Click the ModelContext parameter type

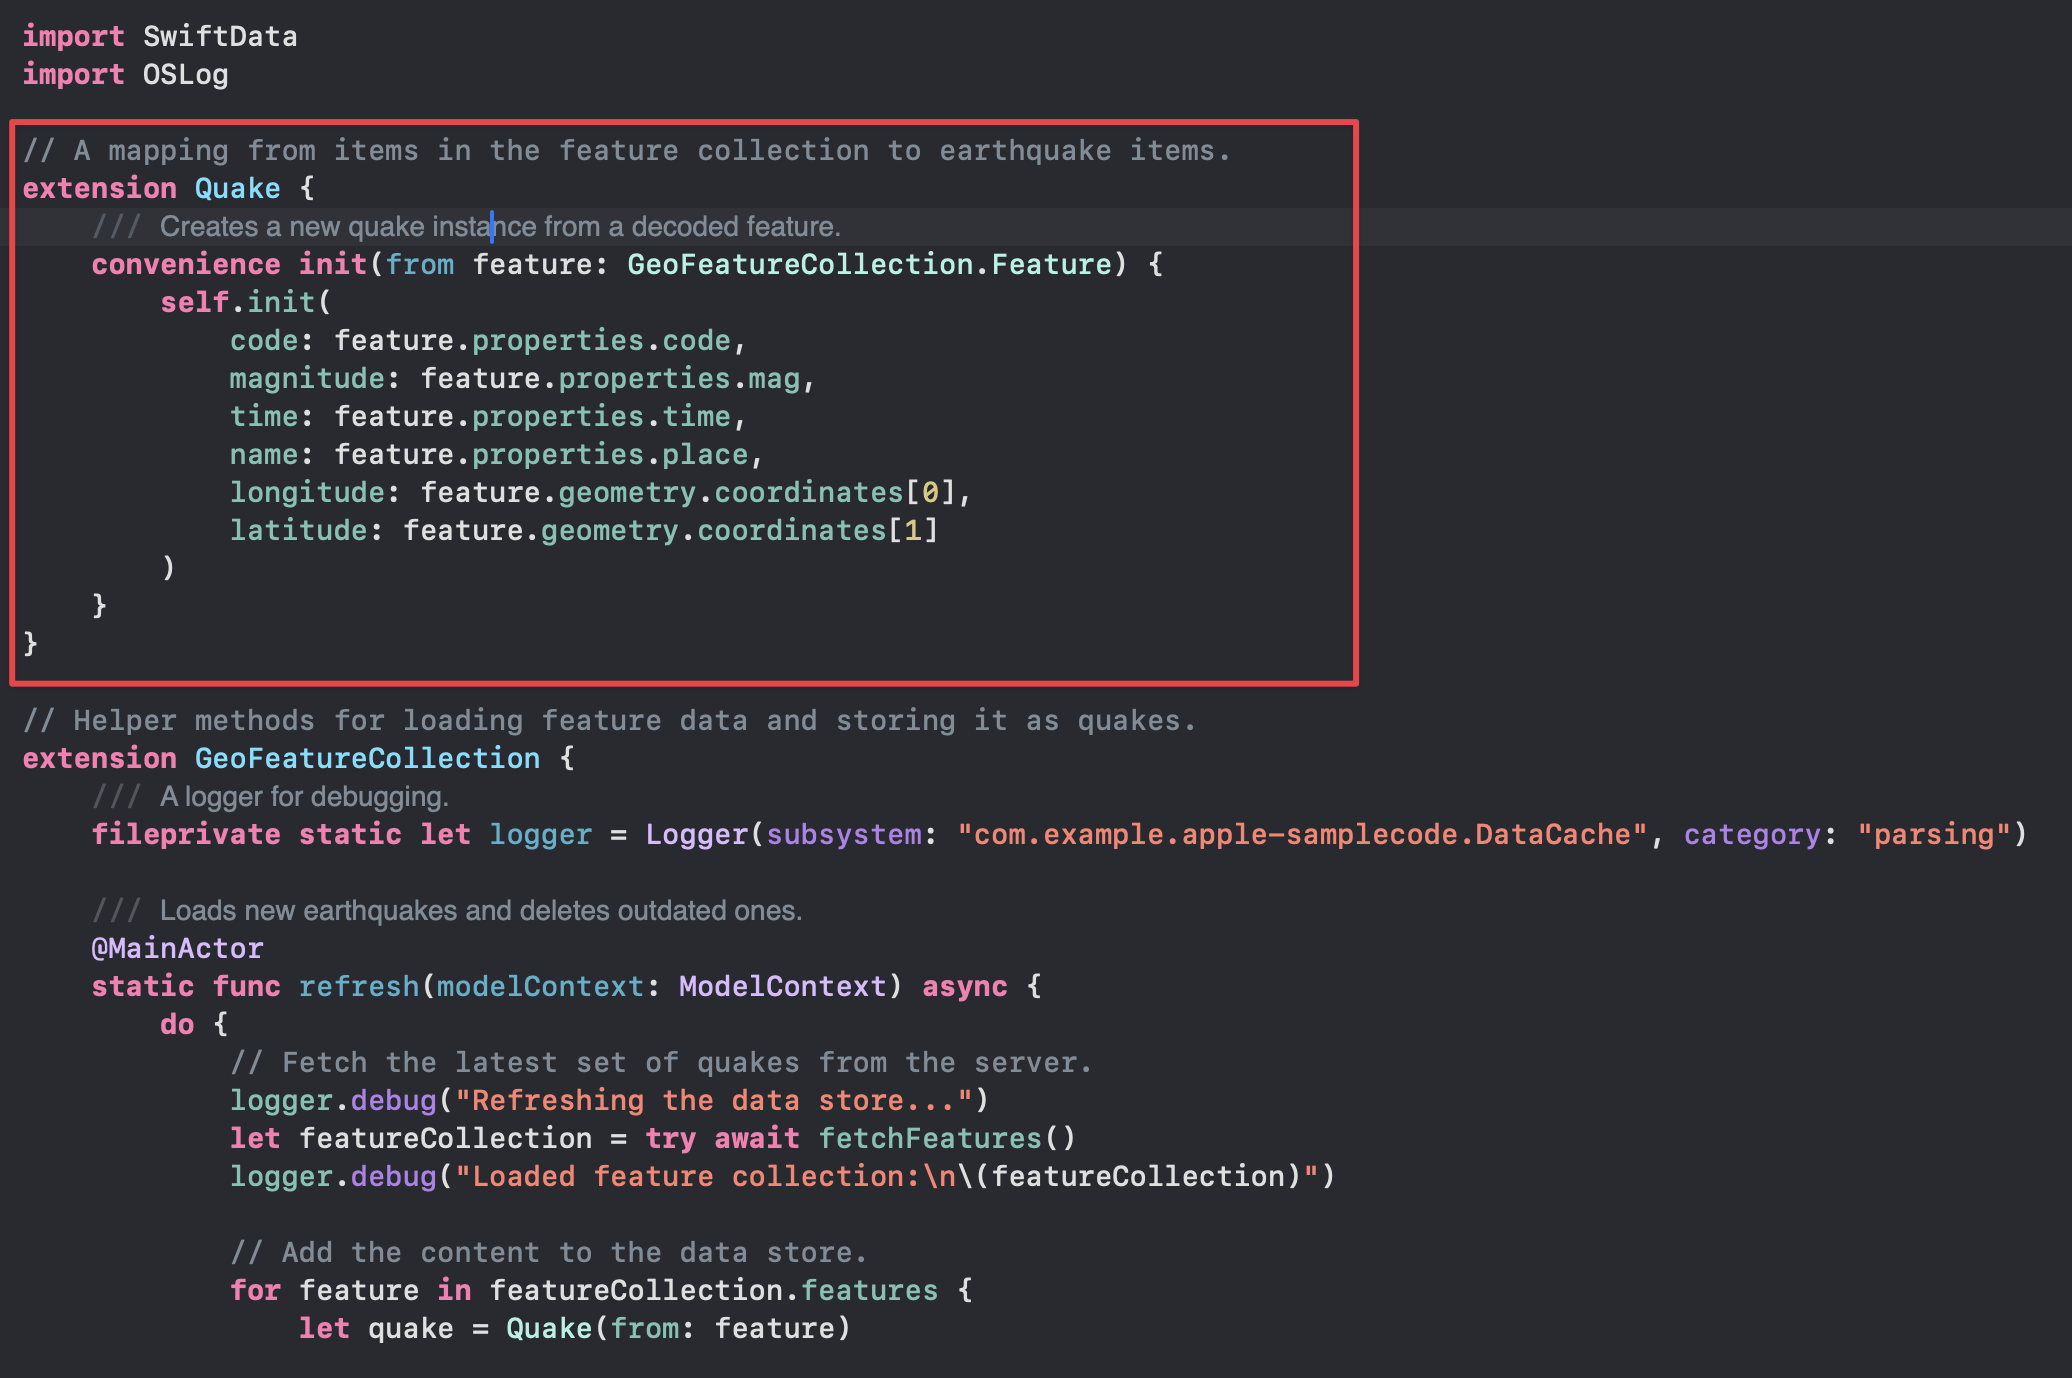tap(782, 986)
